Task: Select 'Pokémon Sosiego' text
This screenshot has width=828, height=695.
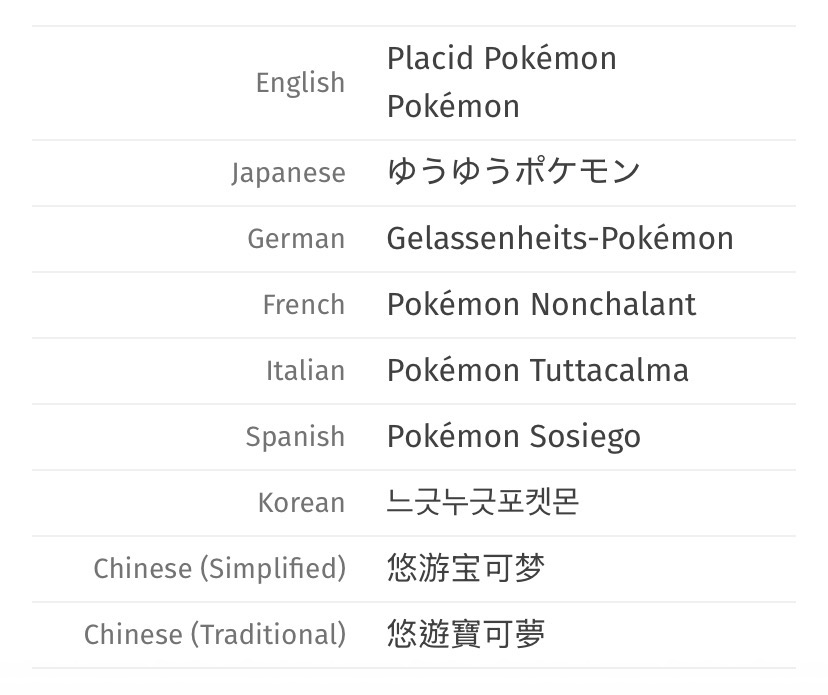Action: tap(514, 437)
